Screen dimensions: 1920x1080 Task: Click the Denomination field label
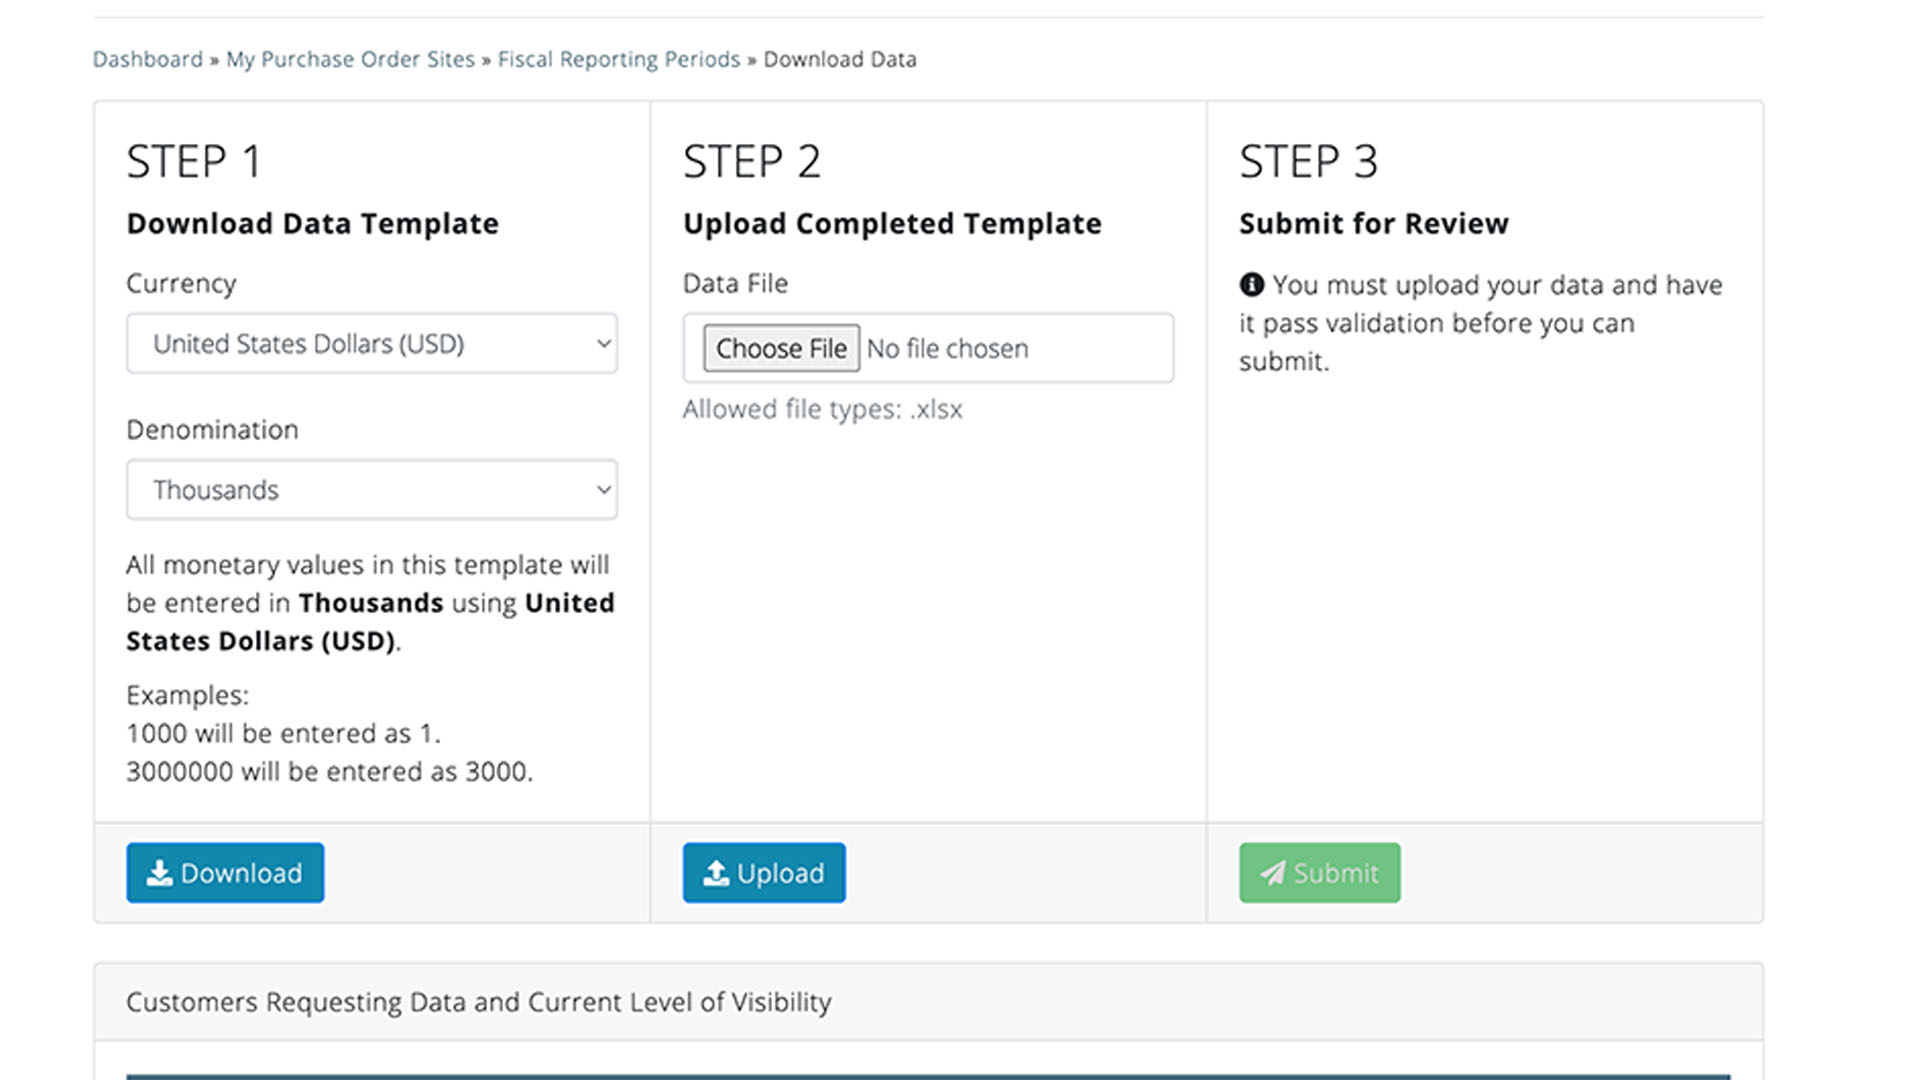click(212, 430)
